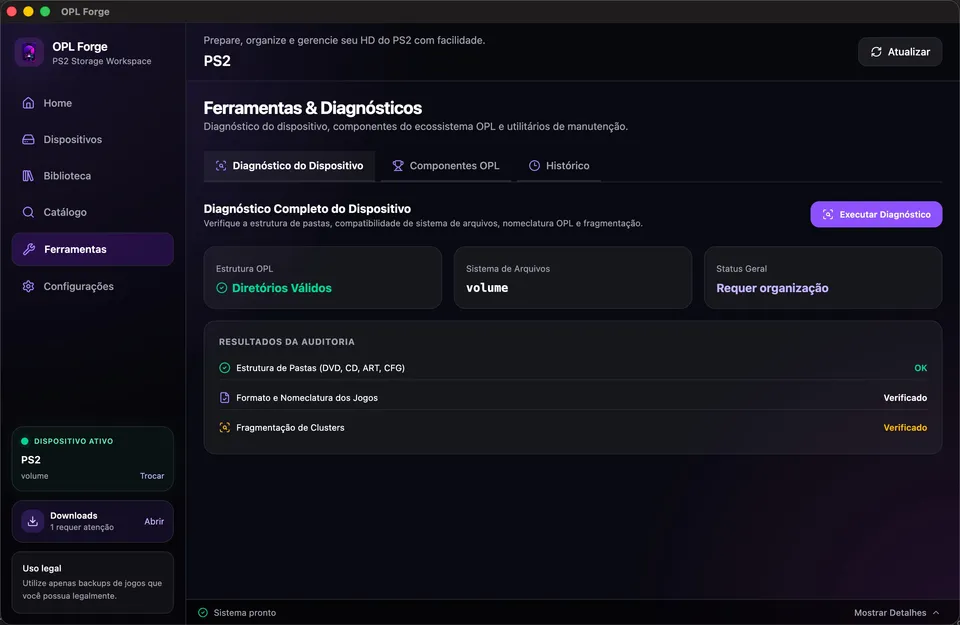The image size is (960, 625).
Task: Click the Biblioteca books icon
Action: [28, 176]
